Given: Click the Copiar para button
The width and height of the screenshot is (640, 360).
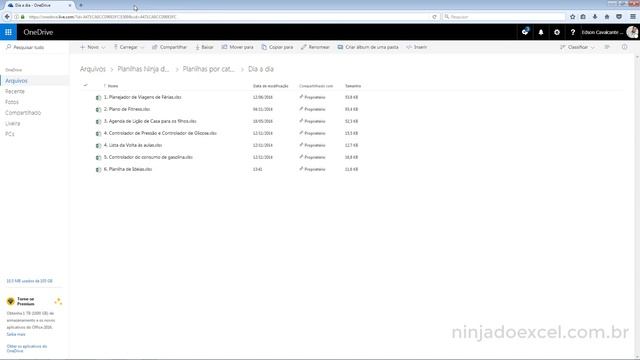Looking at the screenshot, I should 277,47.
